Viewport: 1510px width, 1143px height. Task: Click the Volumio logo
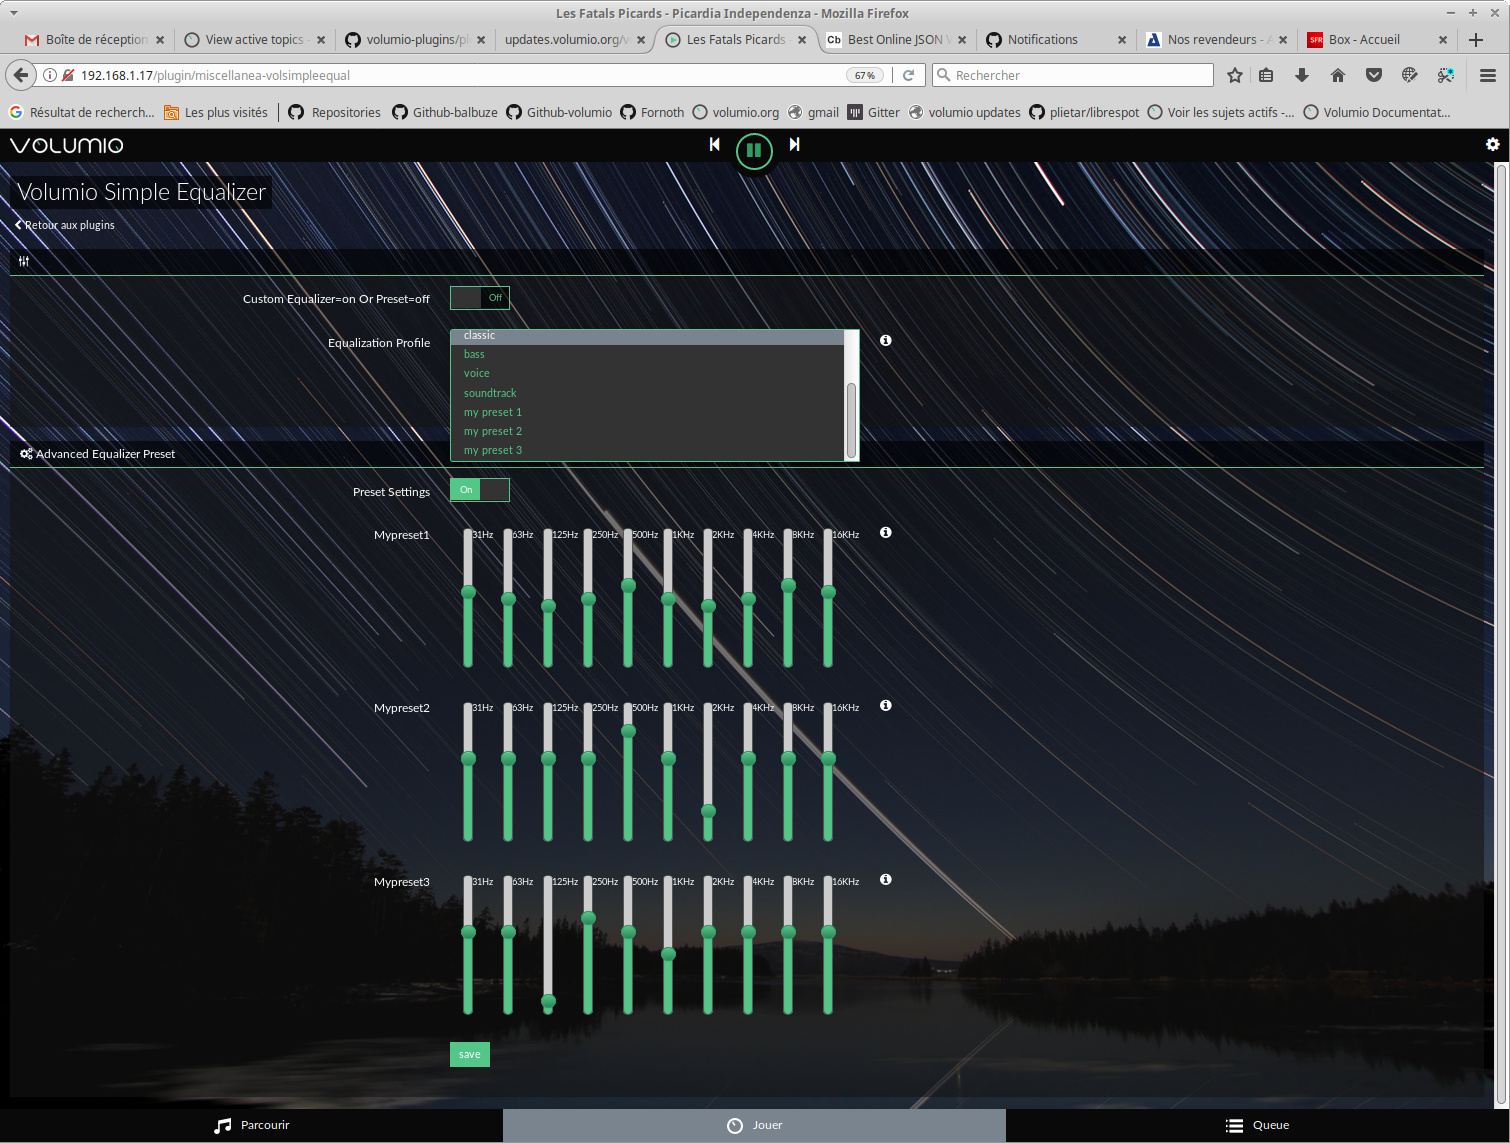pyautogui.click(x=66, y=145)
